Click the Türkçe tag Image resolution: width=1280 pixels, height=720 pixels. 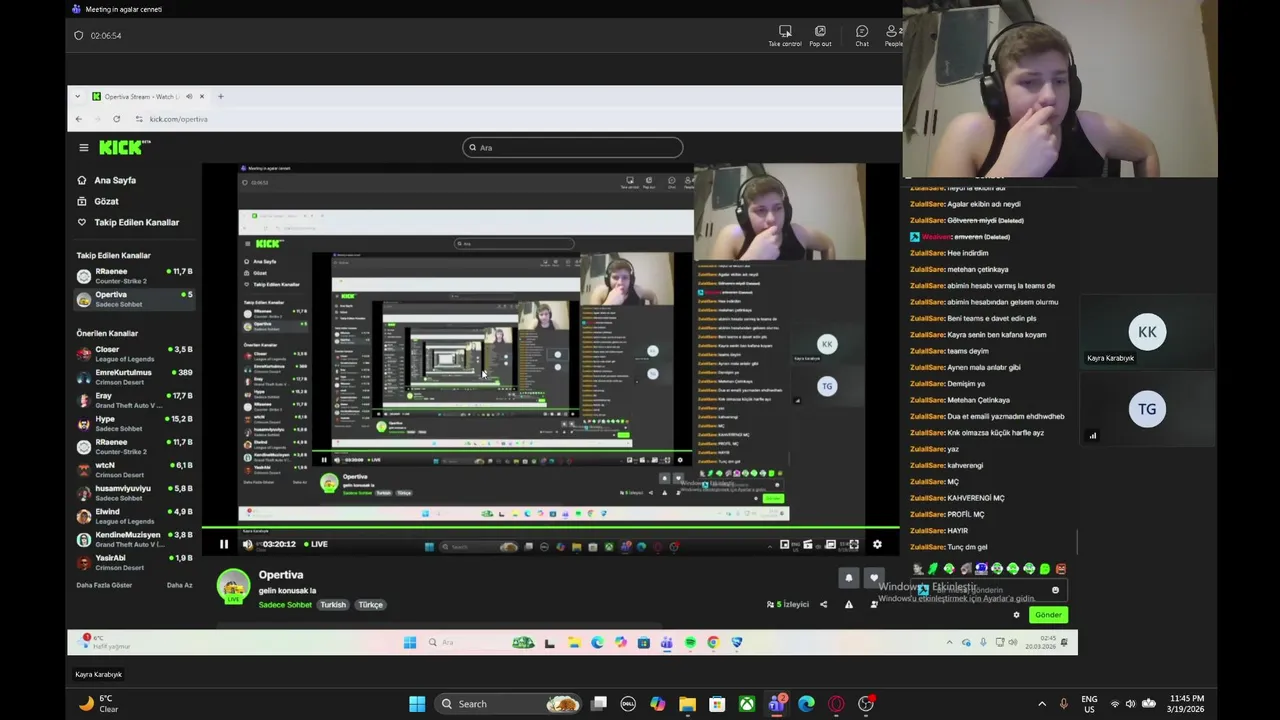click(371, 605)
